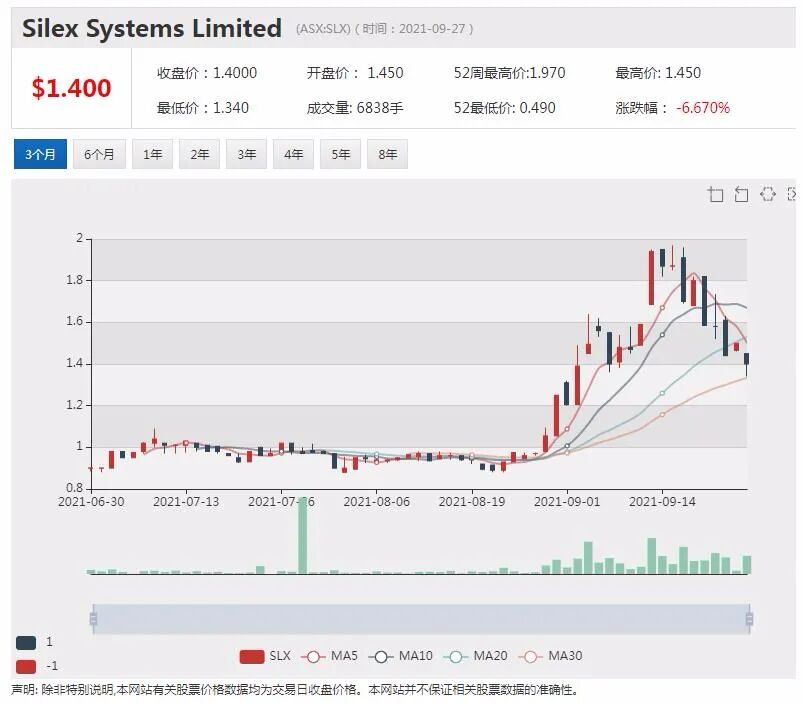Show the 5年 price history
Screen dimensions: 803x705
[340, 154]
